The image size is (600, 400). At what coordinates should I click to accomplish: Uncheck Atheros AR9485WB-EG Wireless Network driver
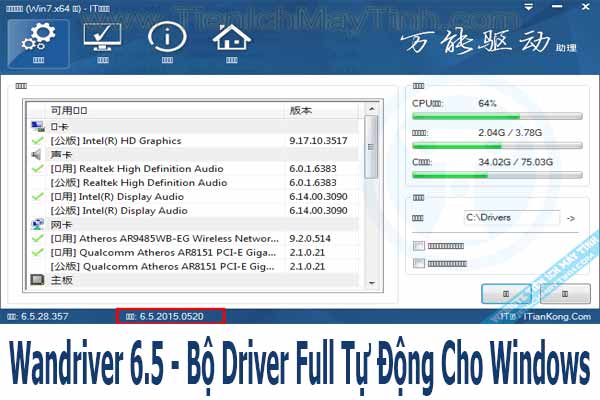pyautogui.click(x=38, y=238)
